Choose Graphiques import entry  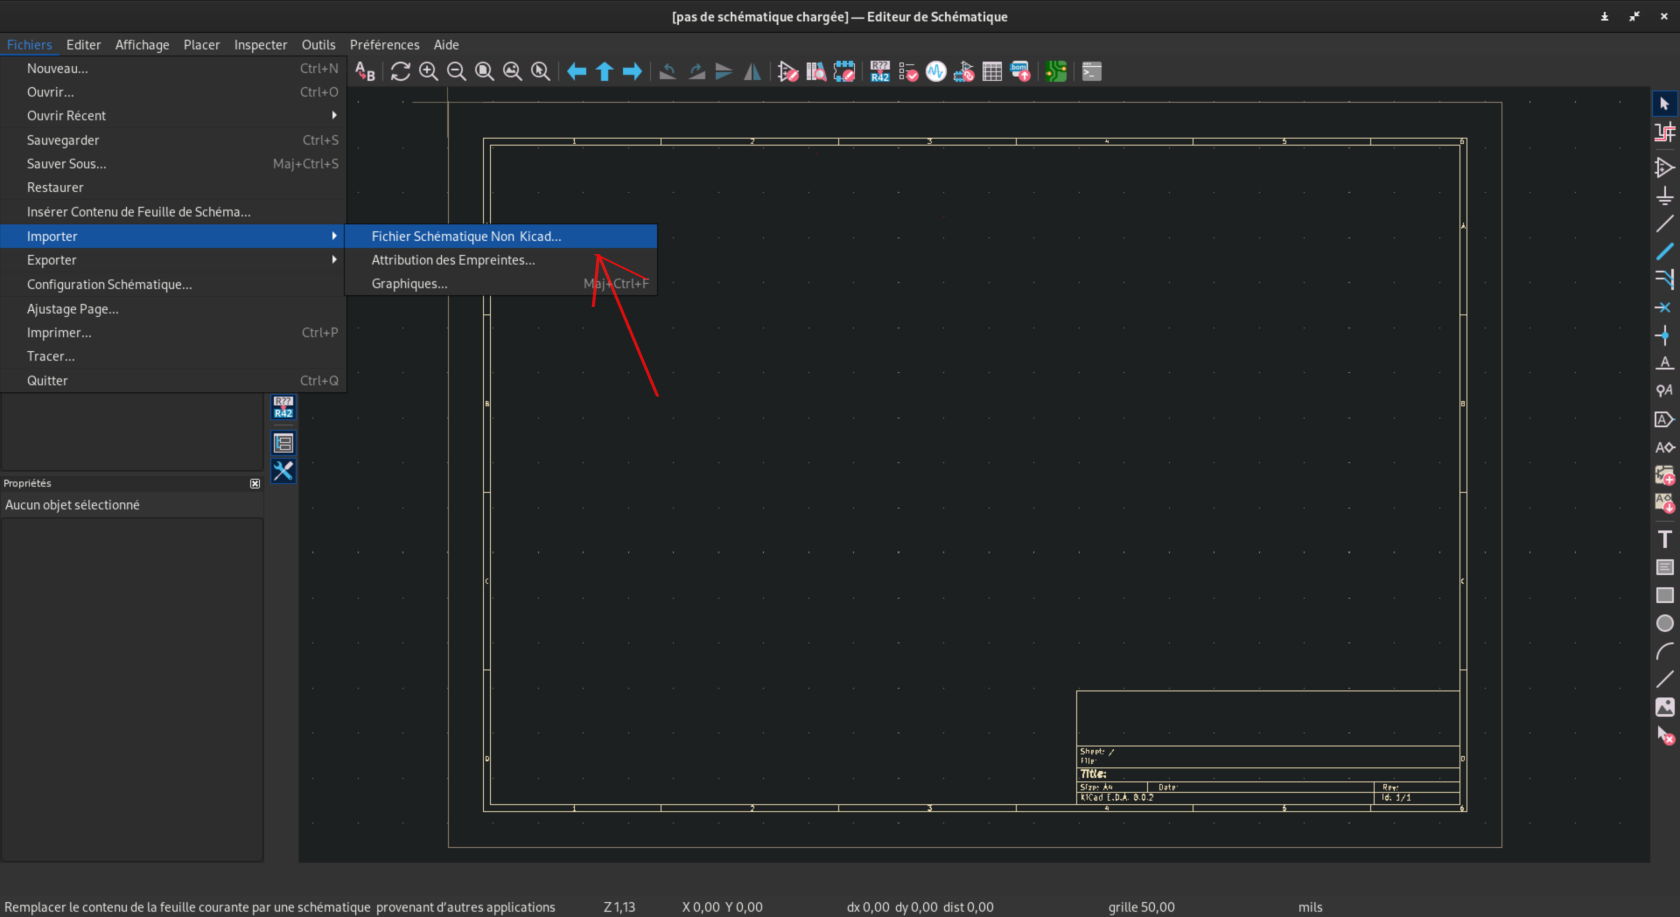pos(501,284)
